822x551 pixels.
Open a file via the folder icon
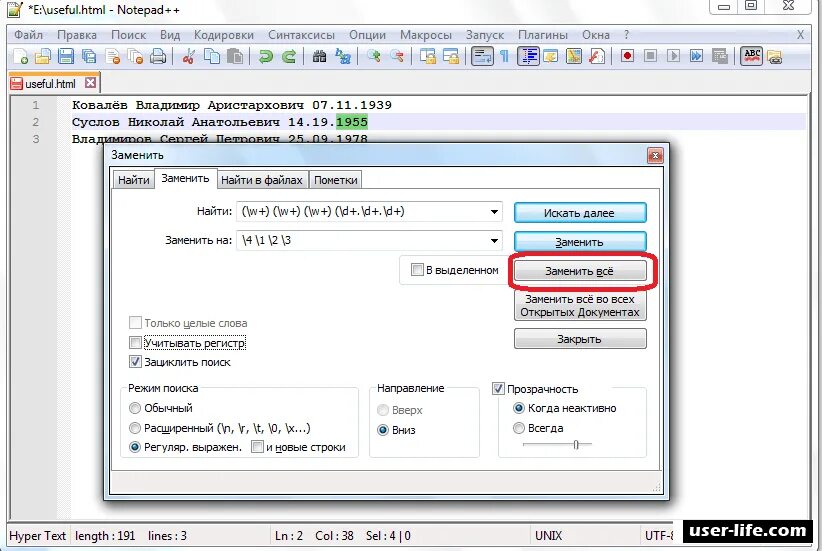43,56
